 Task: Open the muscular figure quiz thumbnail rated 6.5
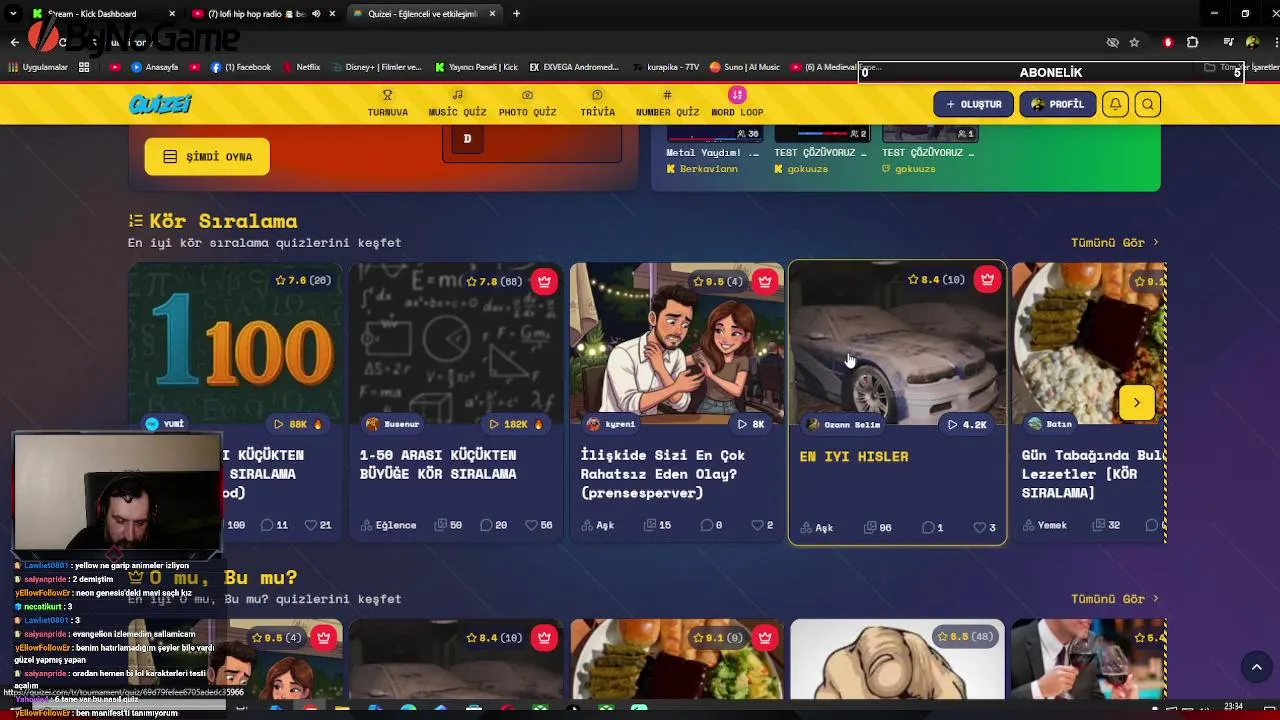pos(898,660)
